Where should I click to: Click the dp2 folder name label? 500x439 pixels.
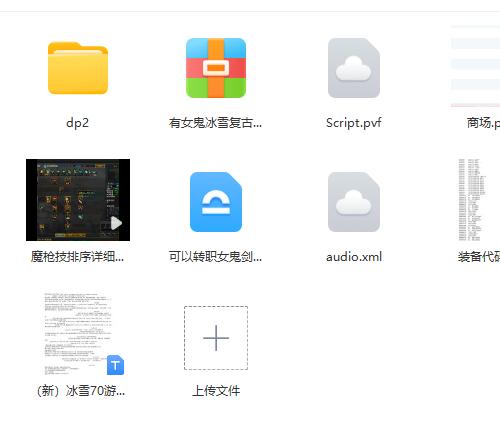78,123
